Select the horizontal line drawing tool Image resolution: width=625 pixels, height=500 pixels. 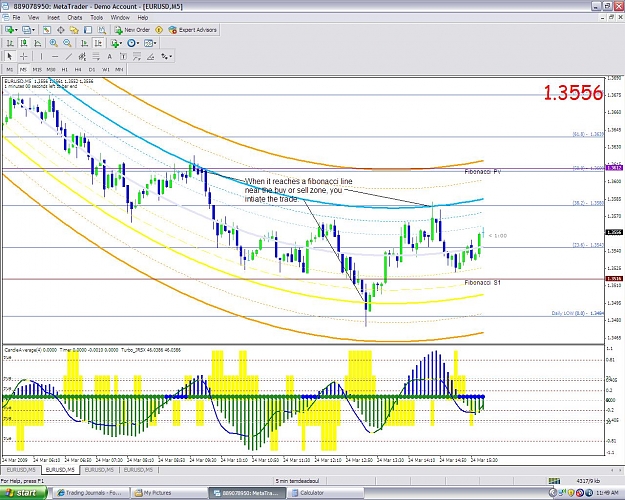[x=55, y=56]
